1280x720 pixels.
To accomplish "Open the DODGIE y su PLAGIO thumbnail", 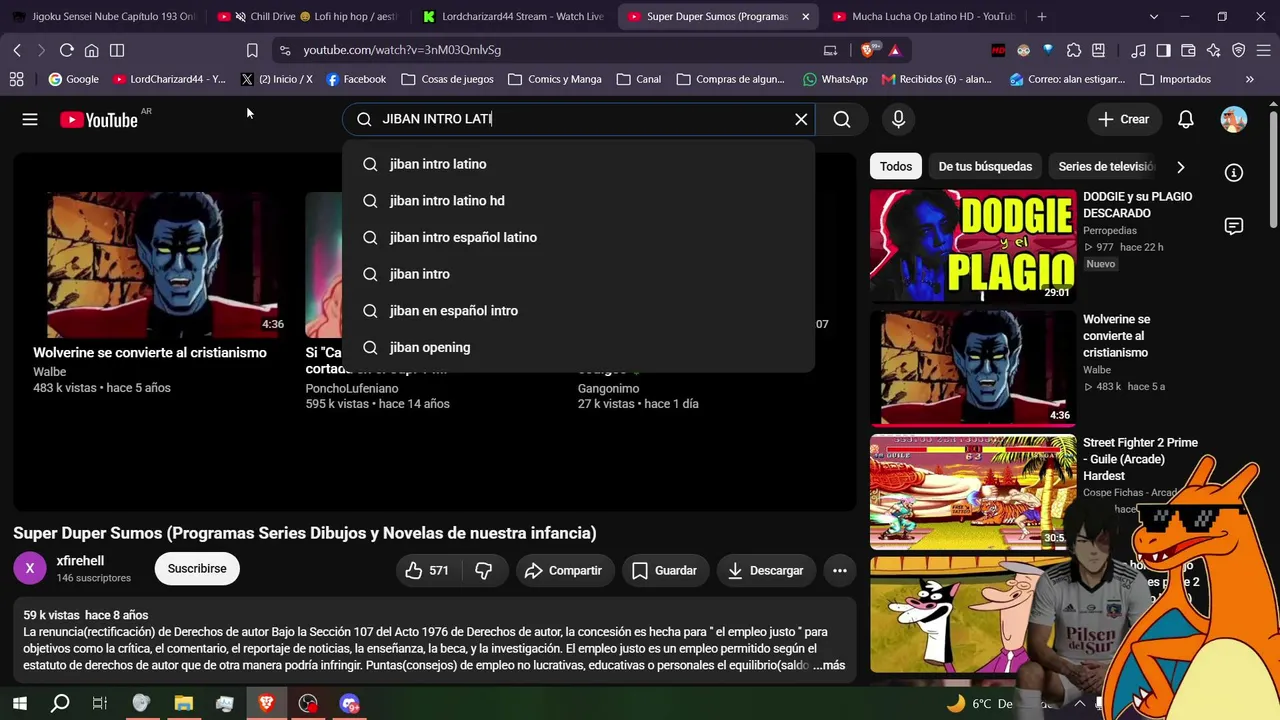I will pos(973,246).
